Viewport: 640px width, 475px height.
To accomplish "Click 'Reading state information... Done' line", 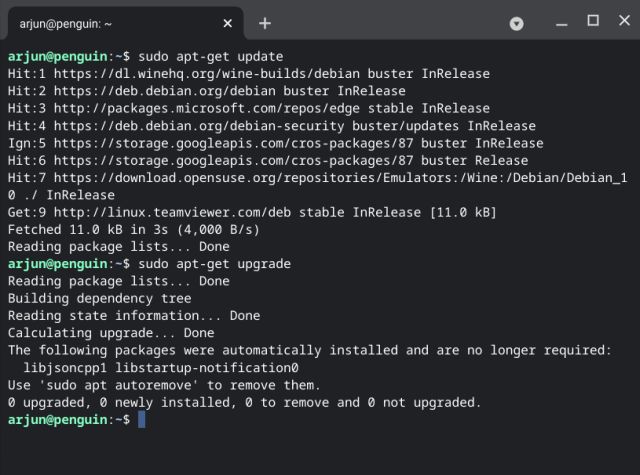I will pos(134,316).
